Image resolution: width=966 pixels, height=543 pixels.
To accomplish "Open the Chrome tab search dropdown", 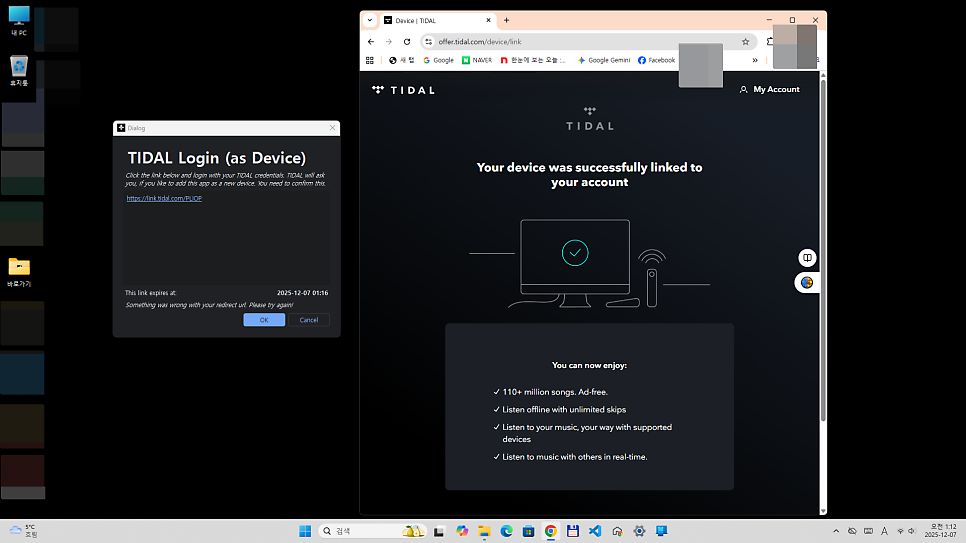I will pyautogui.click(x=370, y=20).
